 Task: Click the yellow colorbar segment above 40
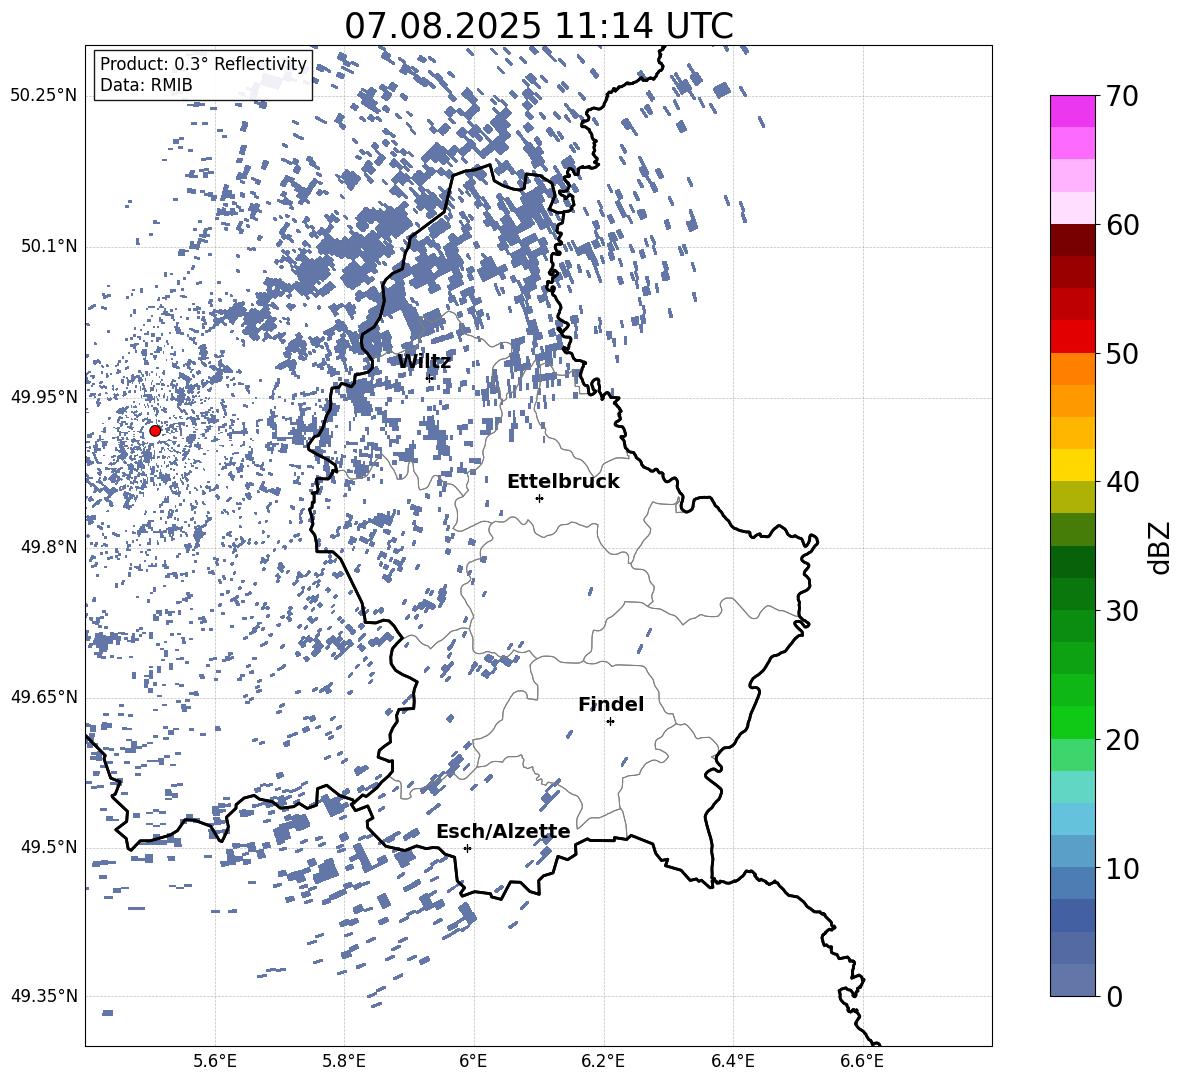1072,465
